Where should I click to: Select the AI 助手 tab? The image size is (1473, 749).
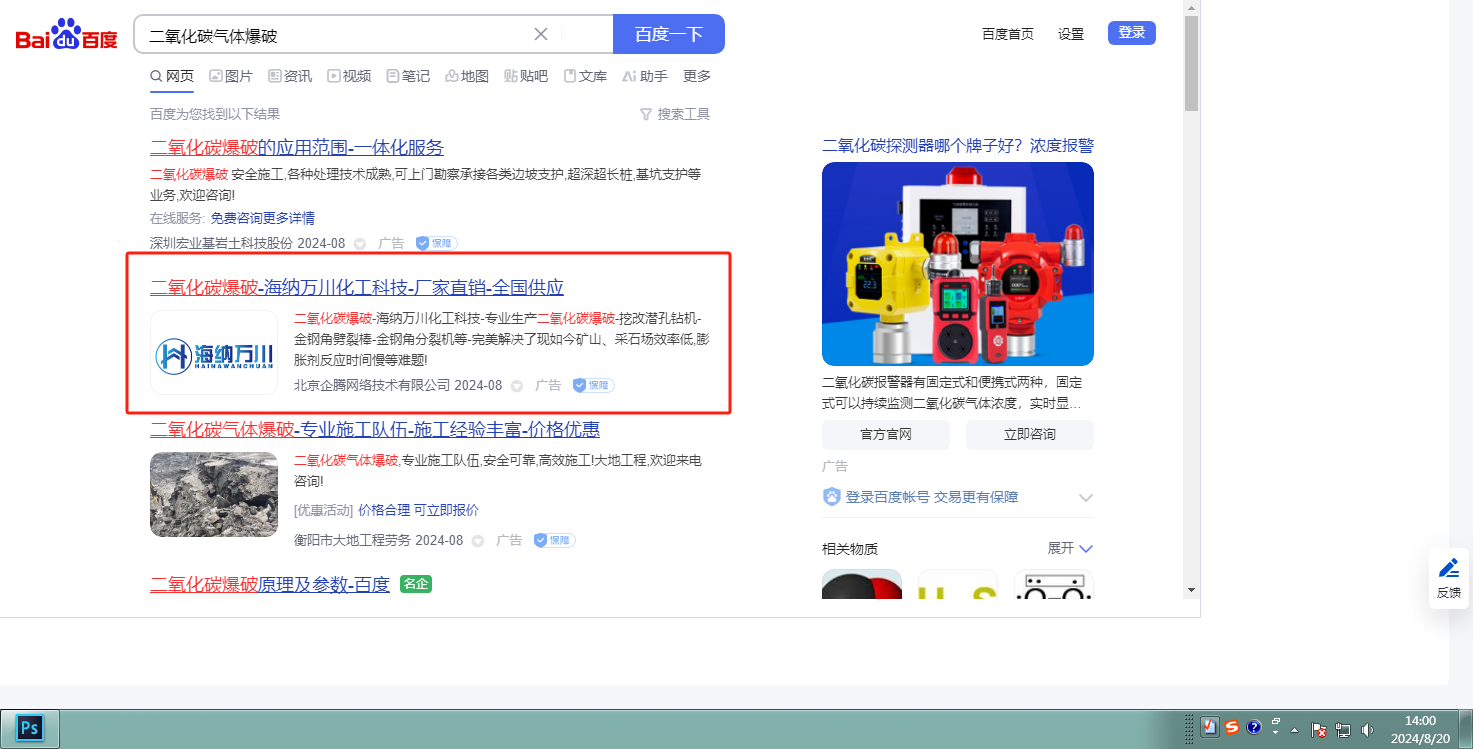click(x=645, y=76)
